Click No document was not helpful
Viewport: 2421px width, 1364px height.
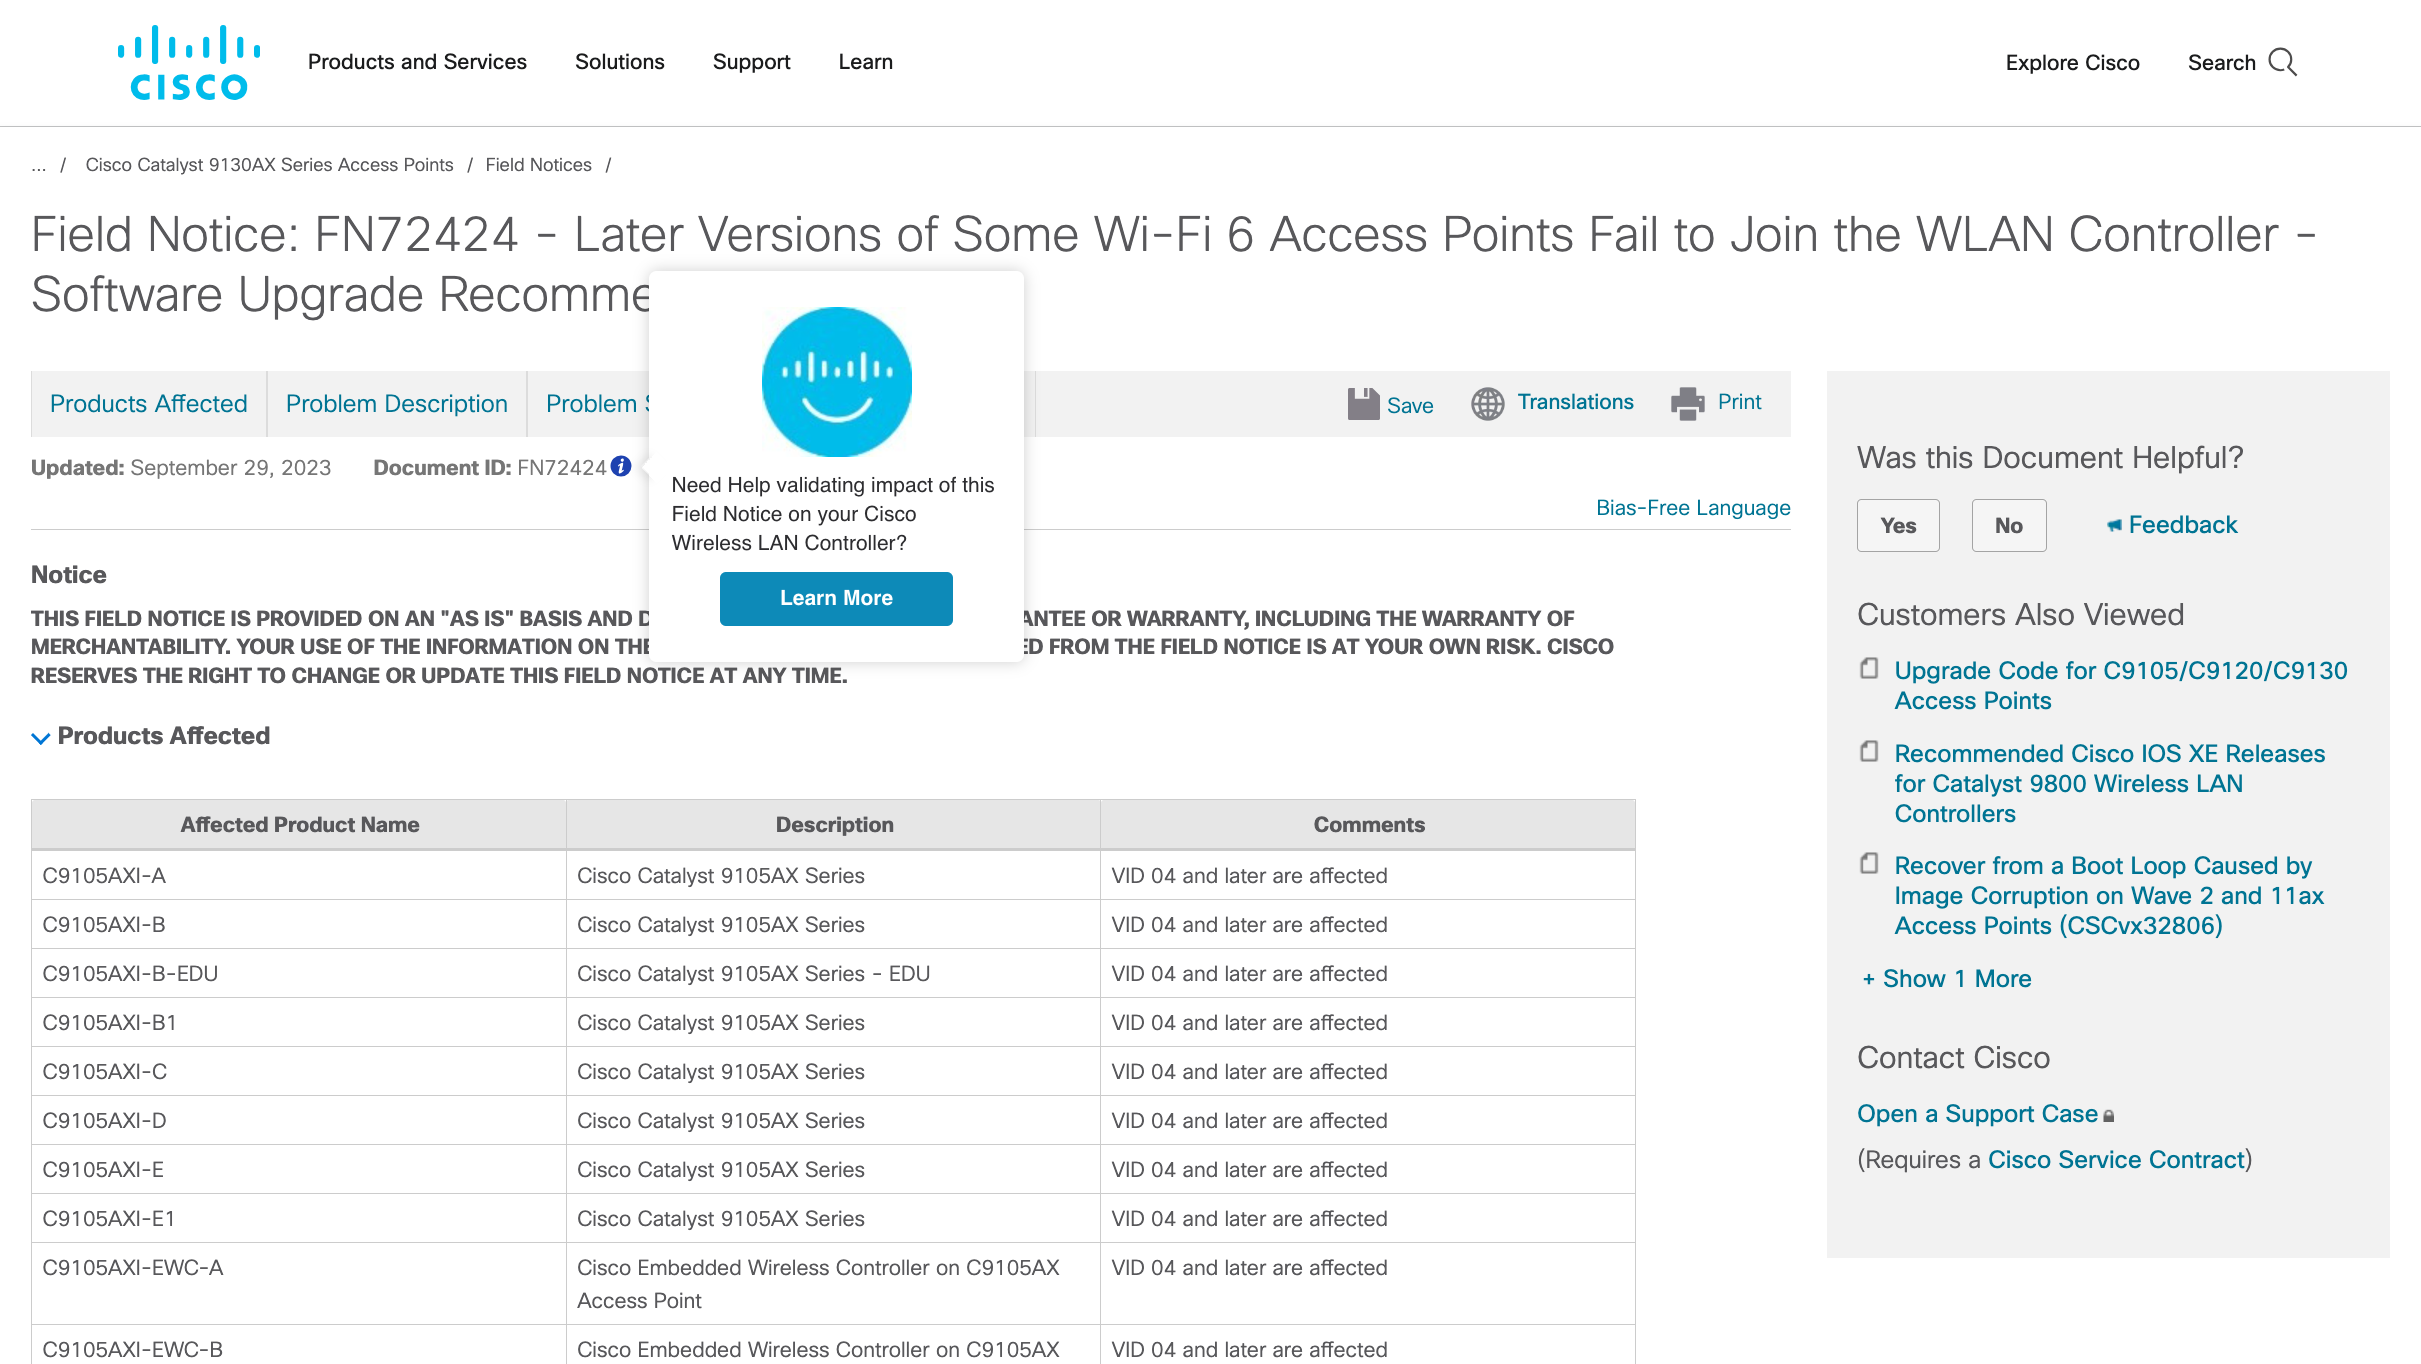pos(2007,524)
